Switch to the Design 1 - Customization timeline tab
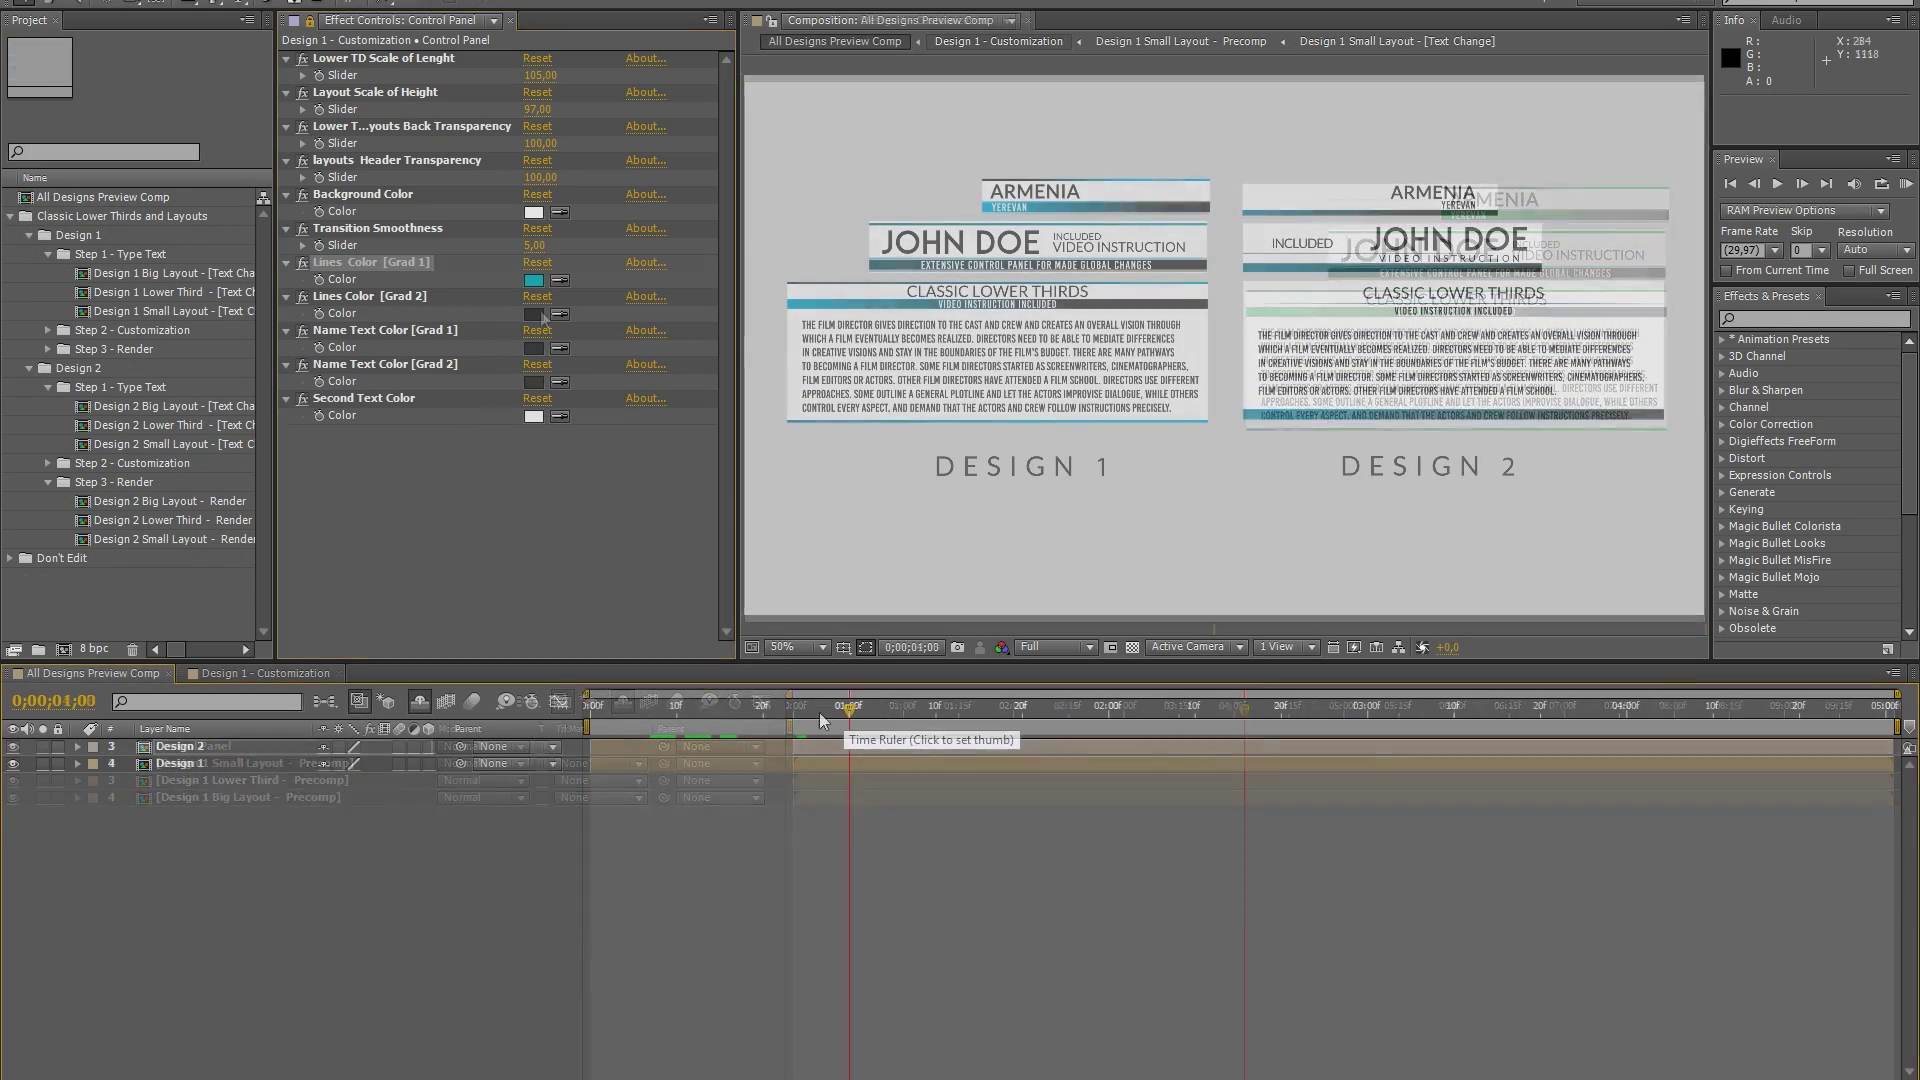This screenshot has width=1920, height=1080. tap(264, 674)
